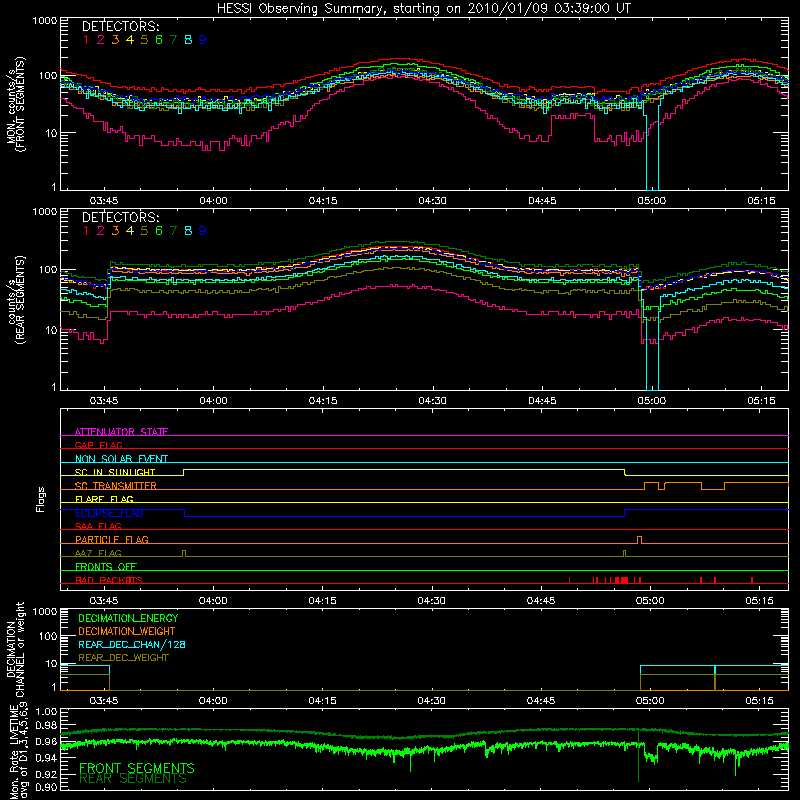Click the PARTICLE_FLAG label
The image size is (800, 800).
tap(112, 540)
